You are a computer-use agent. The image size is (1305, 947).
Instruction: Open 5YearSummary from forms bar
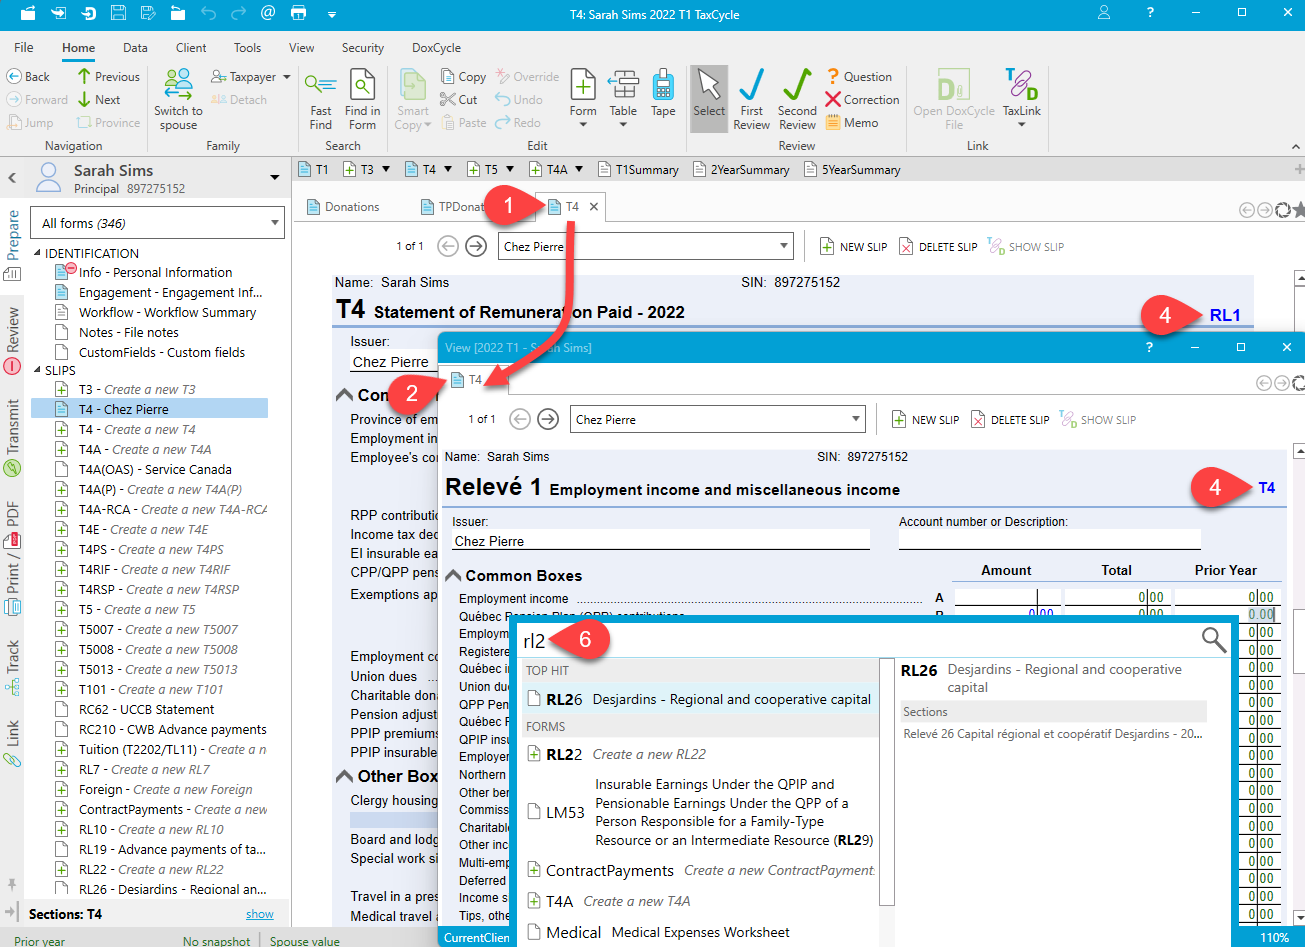(852, 170)
